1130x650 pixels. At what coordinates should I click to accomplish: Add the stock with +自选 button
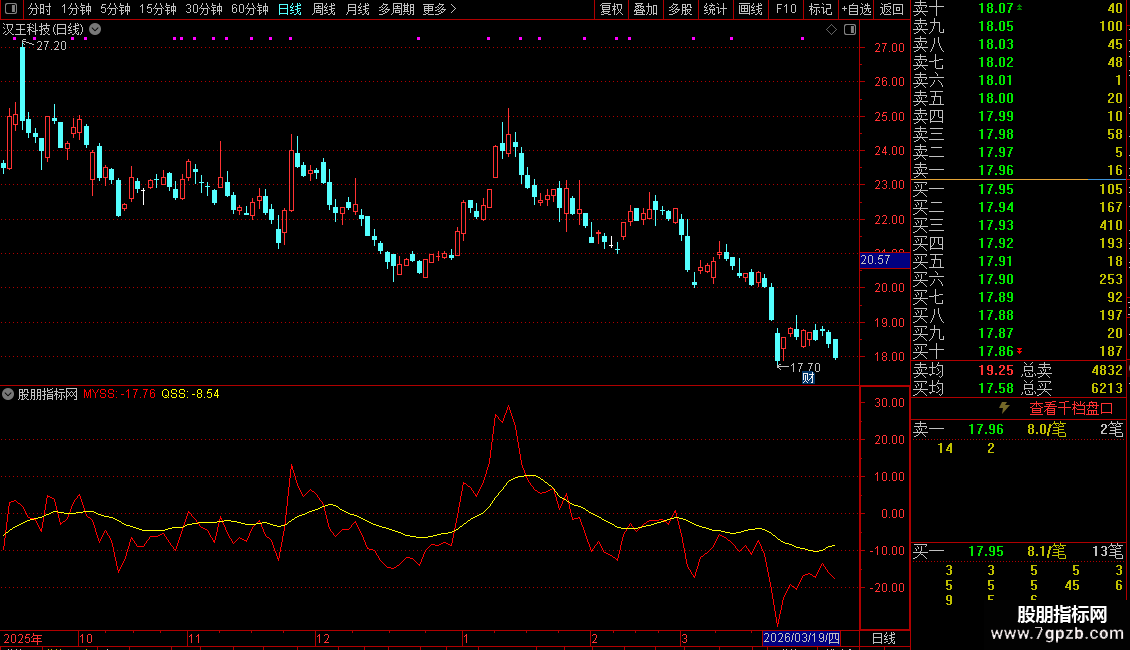coord(856,9)
